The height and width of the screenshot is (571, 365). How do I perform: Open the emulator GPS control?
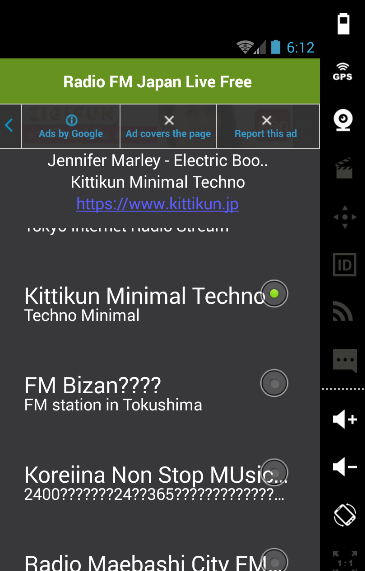343,71
